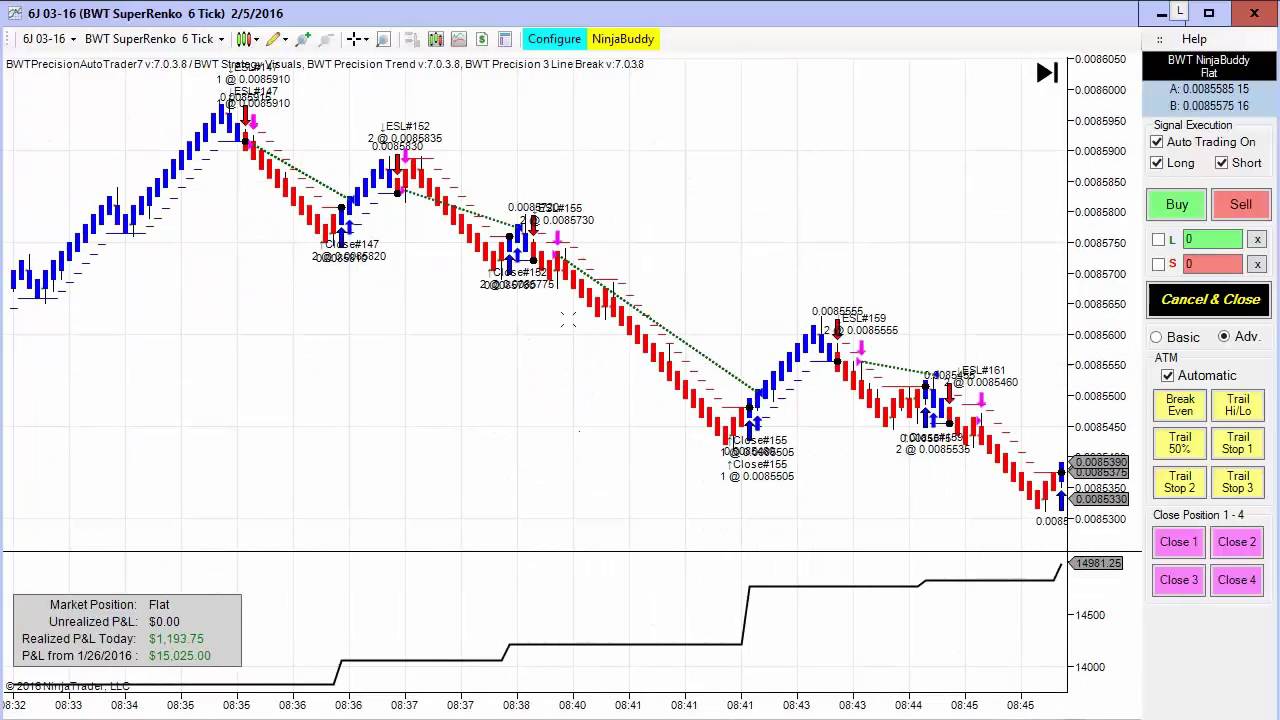Screen dimensions: 1280x720
Task: Select the Adv. radio option
Action: click(1224, 337)
